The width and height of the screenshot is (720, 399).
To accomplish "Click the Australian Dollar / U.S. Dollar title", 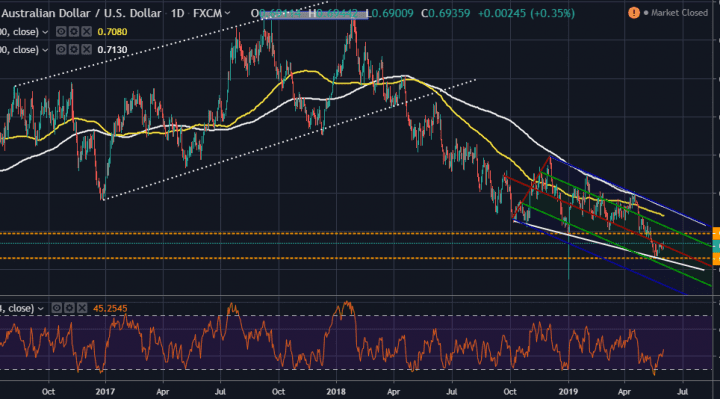I will click(81, 13).
